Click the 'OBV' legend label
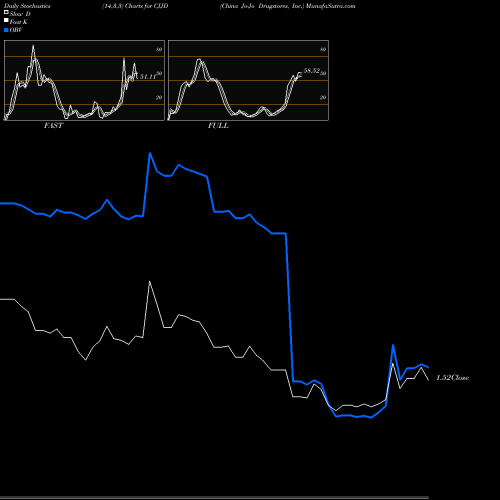 [16, 30]
